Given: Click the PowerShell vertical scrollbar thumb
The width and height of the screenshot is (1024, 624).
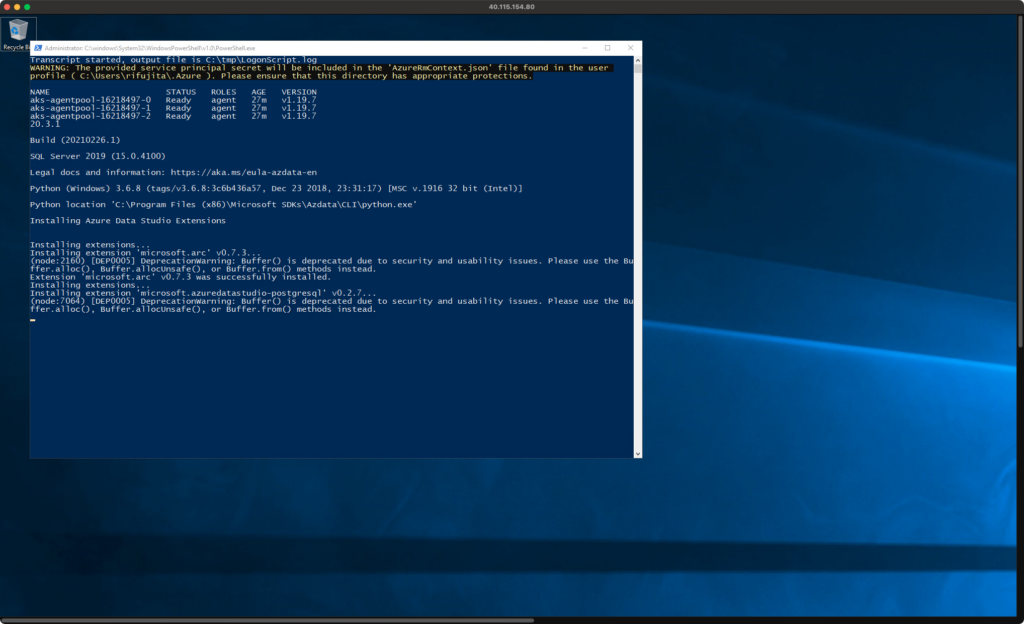Looking at the screenshot, I should (x=637, y=68).
